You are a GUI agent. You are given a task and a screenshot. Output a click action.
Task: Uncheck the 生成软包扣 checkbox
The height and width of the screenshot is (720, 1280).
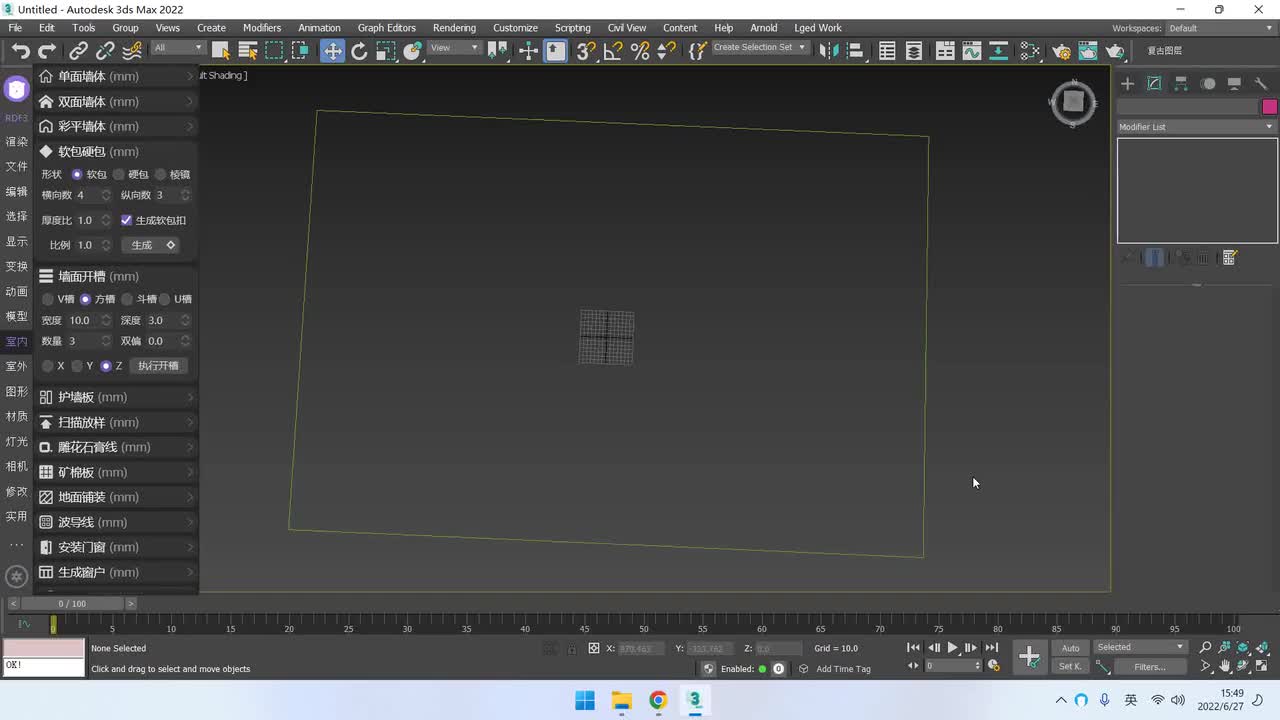click(126, 220)
